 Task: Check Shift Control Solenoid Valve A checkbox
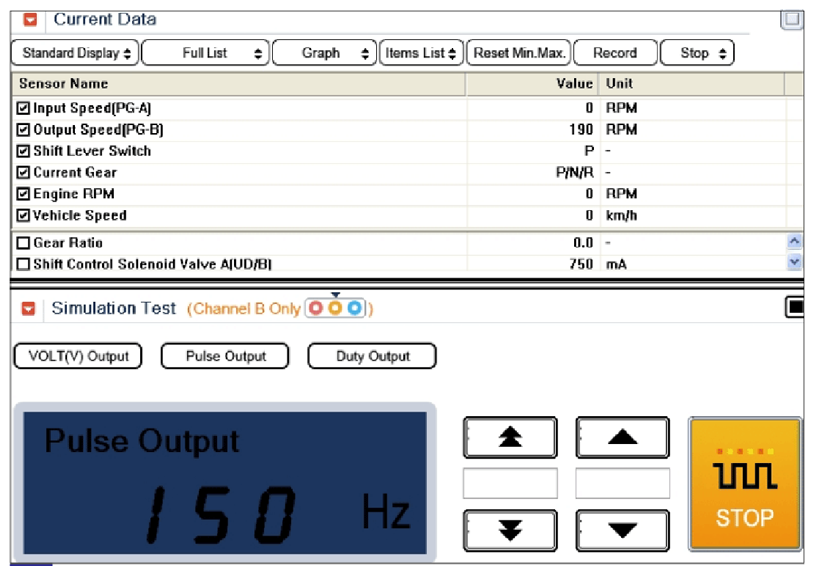(x=23, y=264)
